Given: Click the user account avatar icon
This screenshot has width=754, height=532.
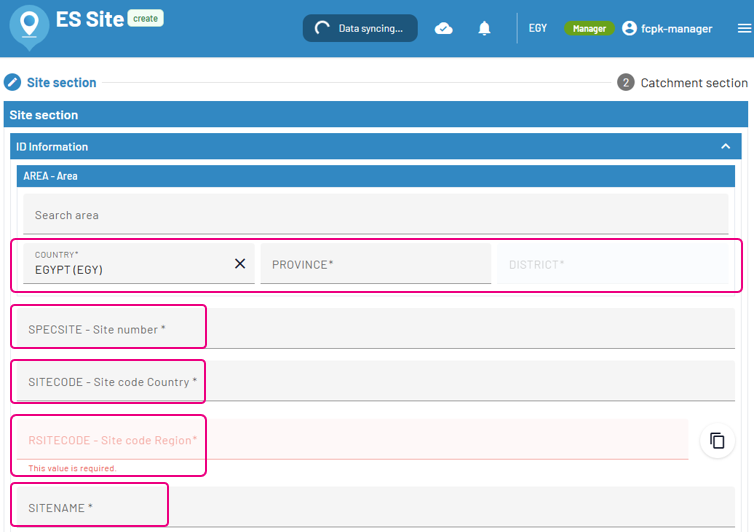Looking at the screenshot, I should pyautogui.click(x=629, y=28).
